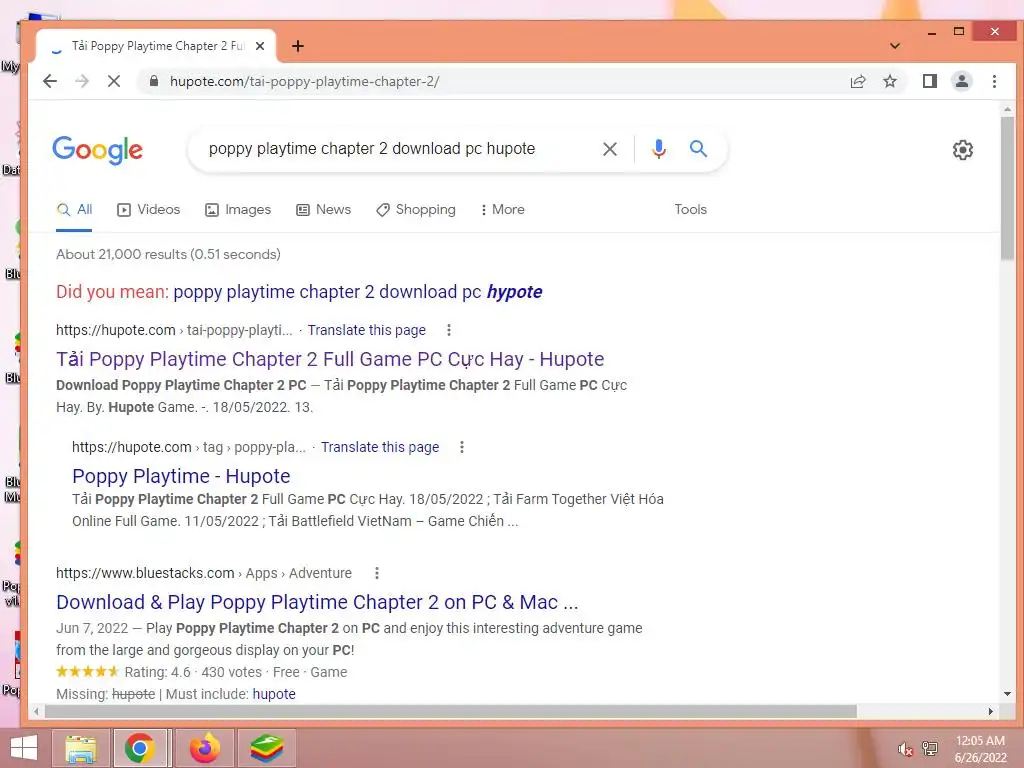Open options for hupote tag result

coord(462,447)
